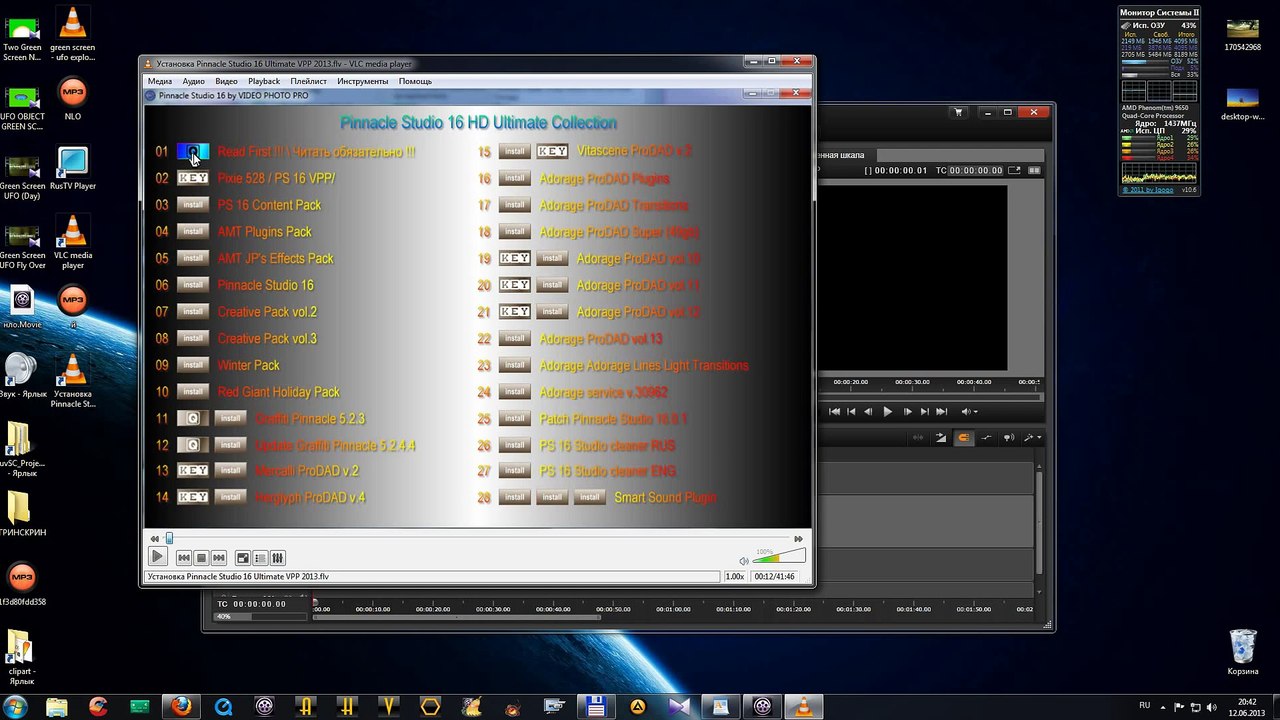Click the 1.00x playback speed indicator
This screenshot has height=720, width=1280.
point(735,577)
